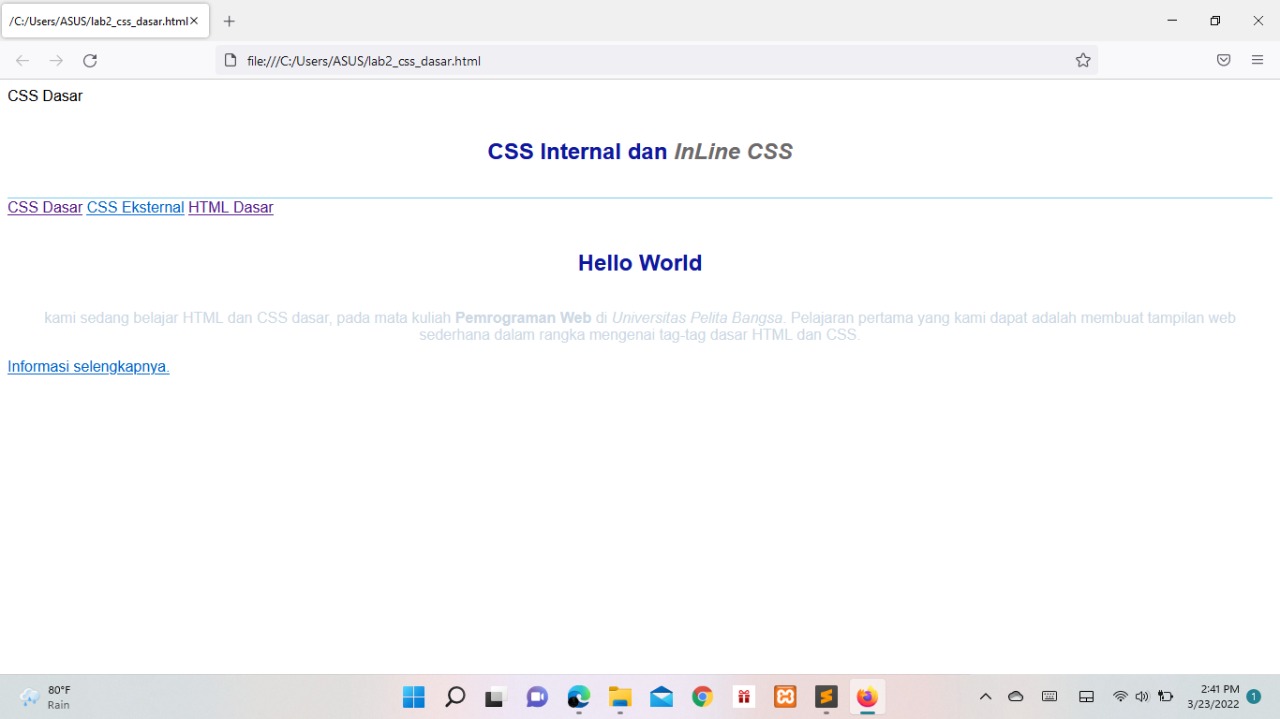
Task: Open the Firefox application menu
Action: point(1257,60)
